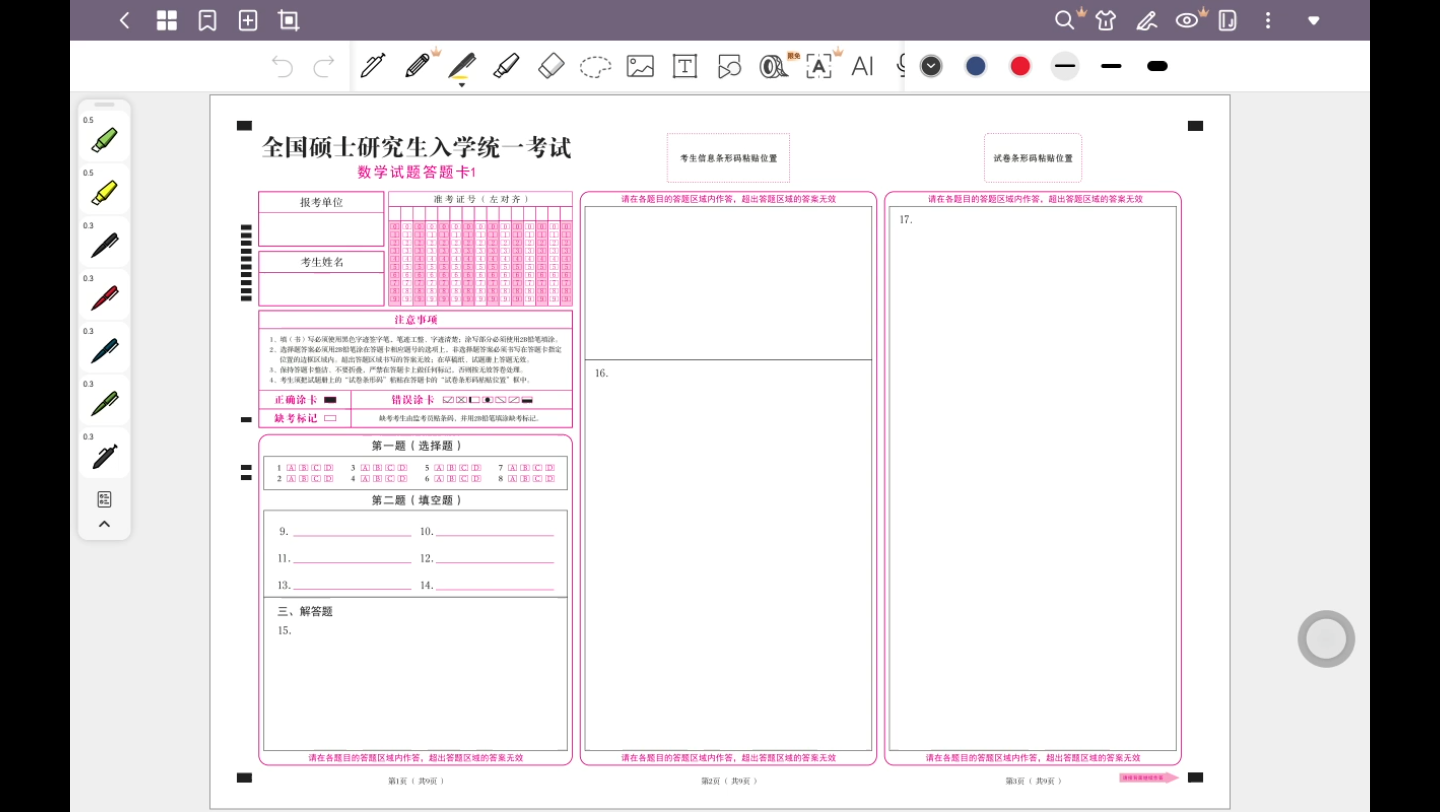Open the pen preset manager list
Viewport: 1440px width, 812px height.
104,499
